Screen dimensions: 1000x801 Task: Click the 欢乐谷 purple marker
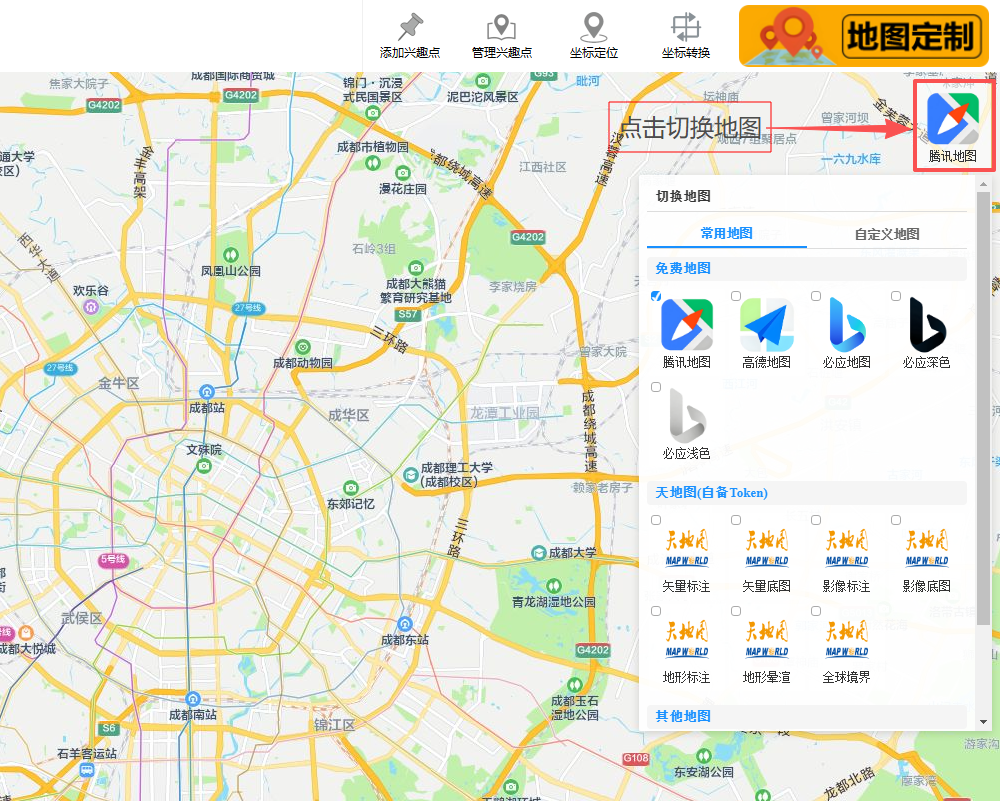point(91,307)
